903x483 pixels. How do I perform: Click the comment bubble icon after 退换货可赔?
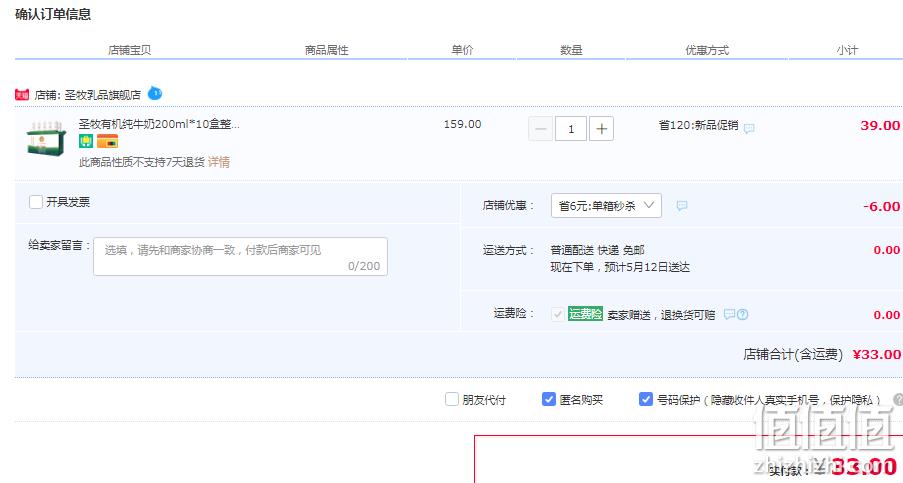[x=729, y=314]
